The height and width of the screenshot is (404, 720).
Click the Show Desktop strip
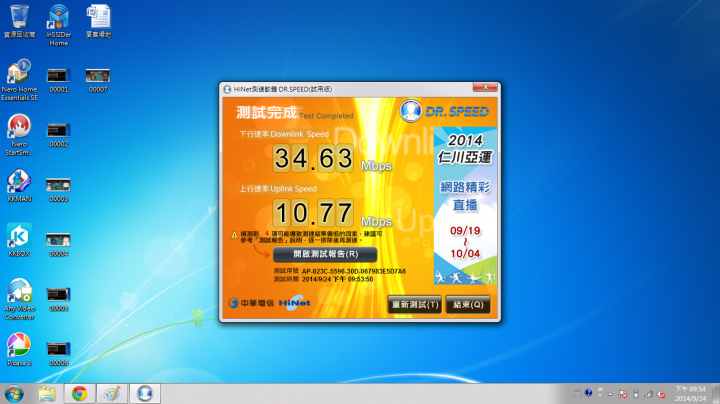(716, 394)
